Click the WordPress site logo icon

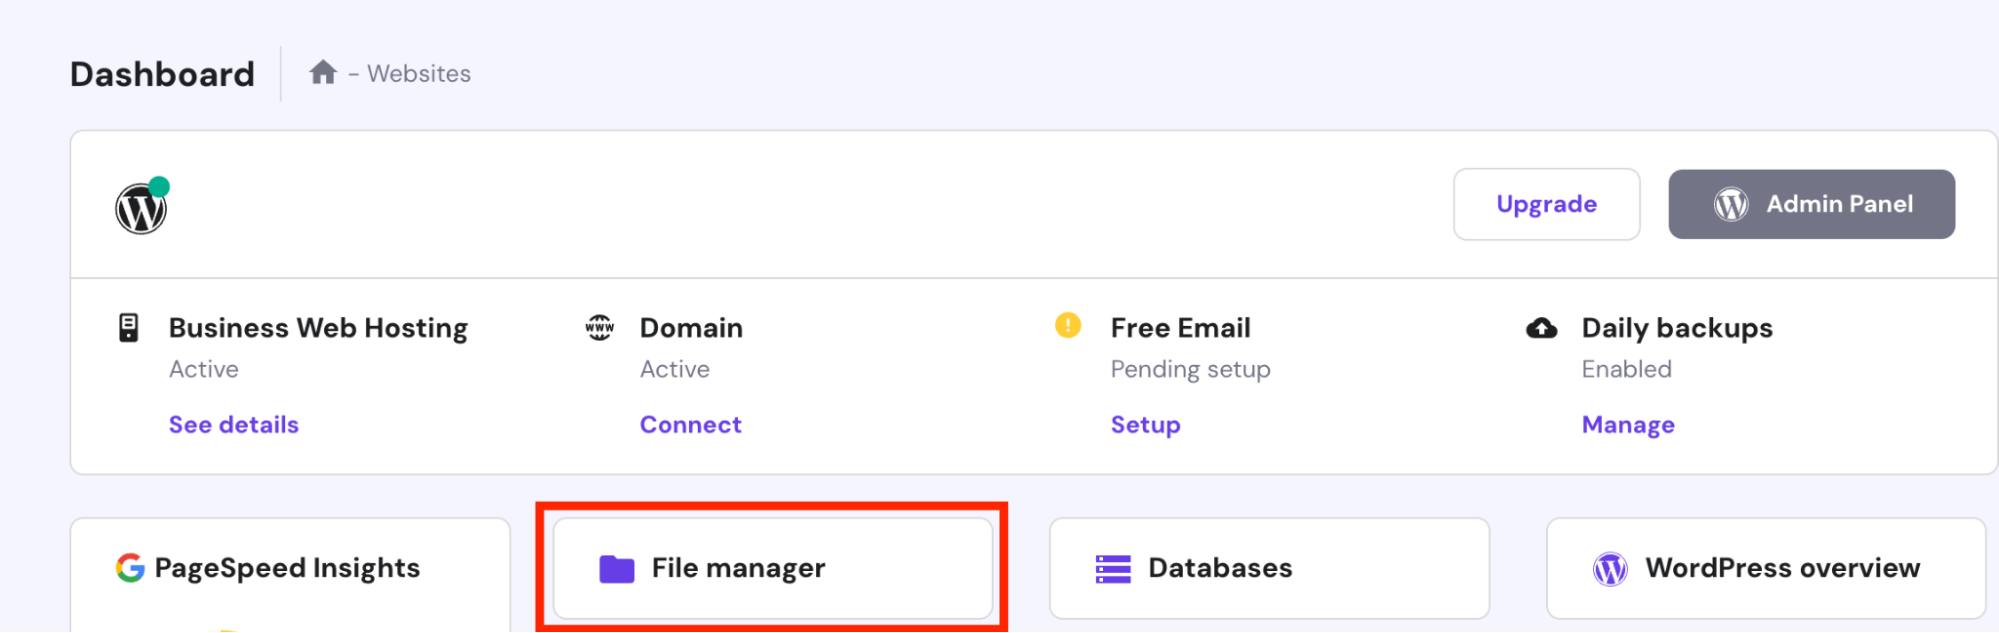coord(141,208)
